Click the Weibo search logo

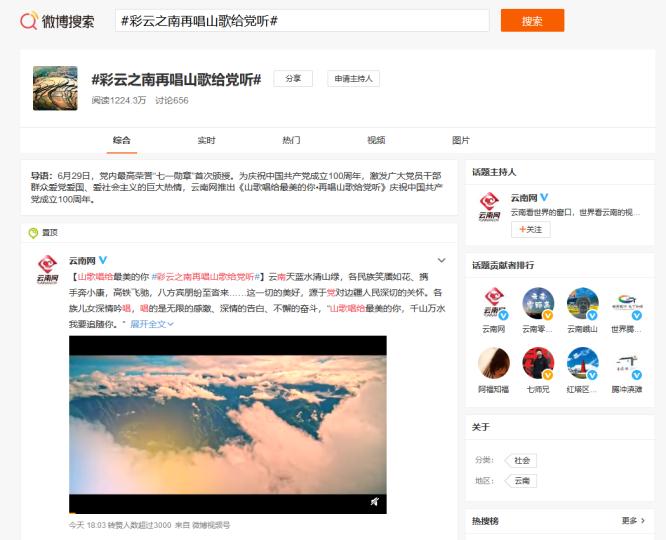tap(58, 21)
